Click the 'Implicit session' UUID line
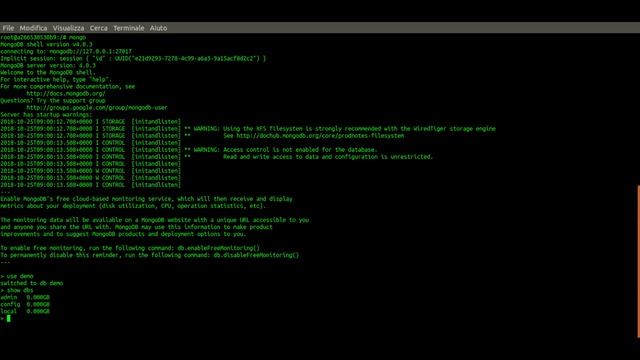The width and height of the screenshot is (640, 360). (x=133, y=58)
